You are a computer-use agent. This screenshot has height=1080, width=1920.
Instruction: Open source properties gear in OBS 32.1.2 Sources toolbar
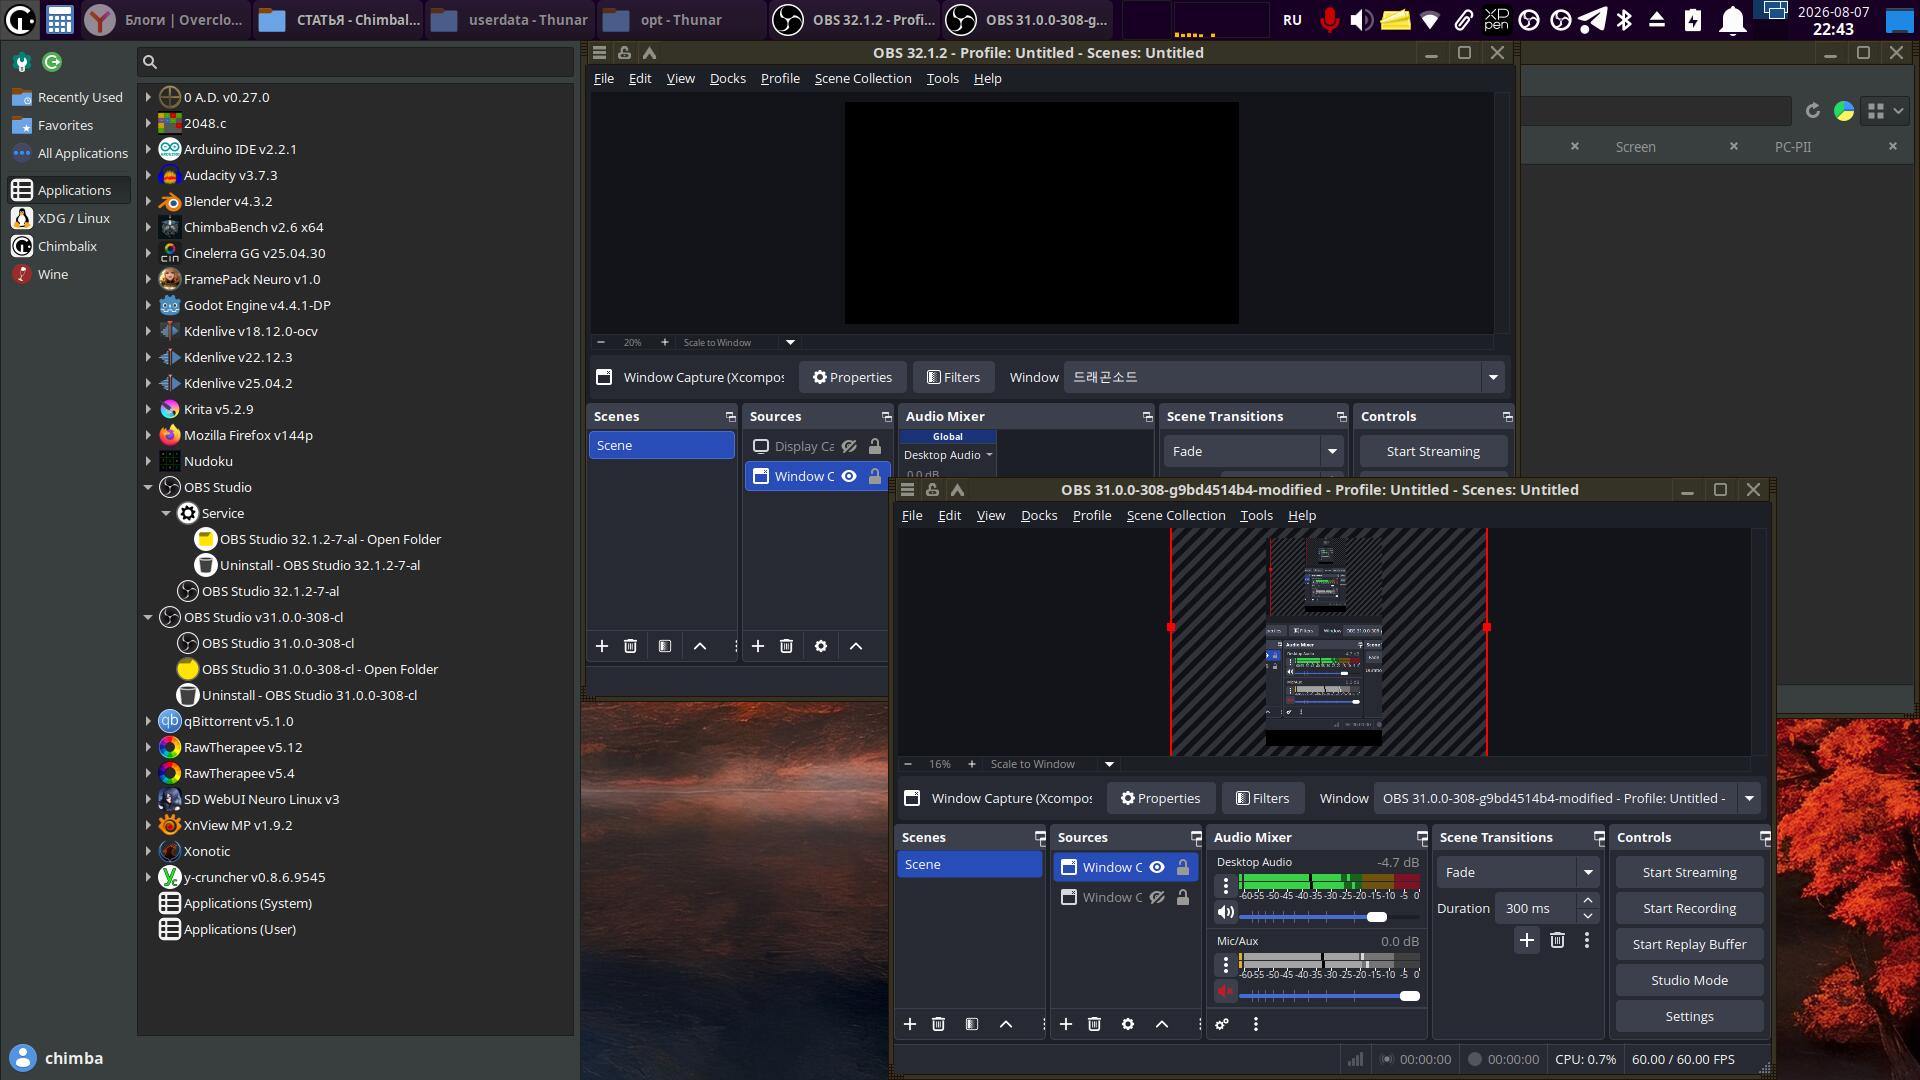[821, 646]
